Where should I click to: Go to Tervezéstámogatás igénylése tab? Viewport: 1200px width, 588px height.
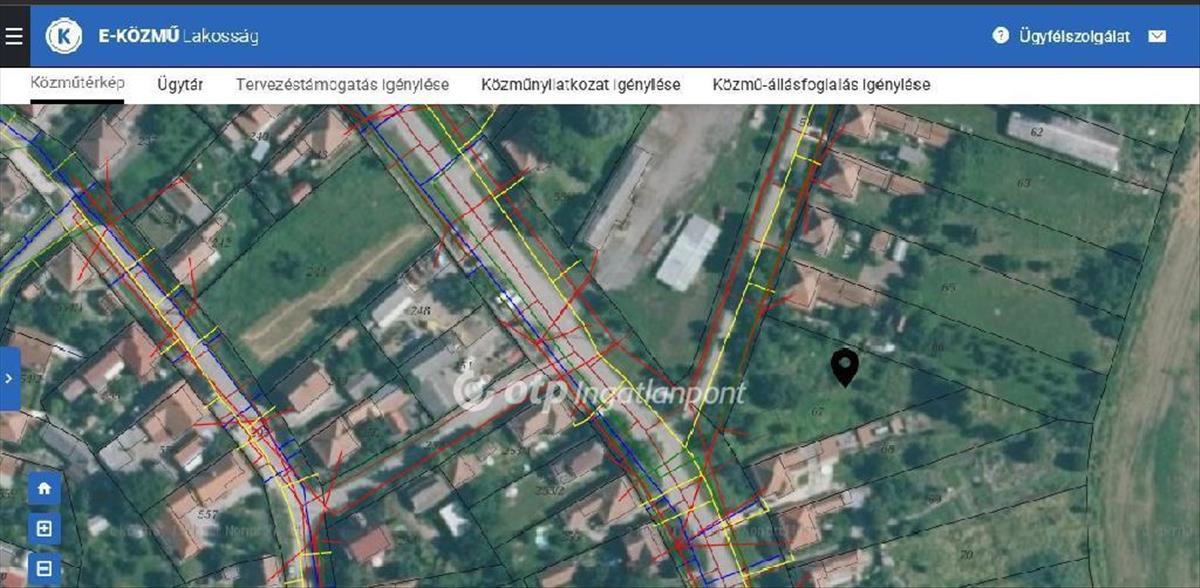click(x=342, y=85)
